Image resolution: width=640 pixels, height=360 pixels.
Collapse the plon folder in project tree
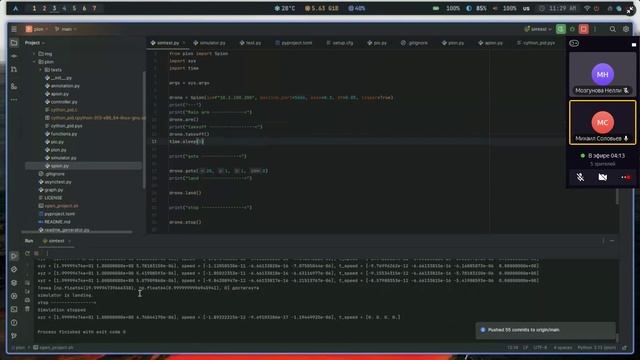coord(34,62)
